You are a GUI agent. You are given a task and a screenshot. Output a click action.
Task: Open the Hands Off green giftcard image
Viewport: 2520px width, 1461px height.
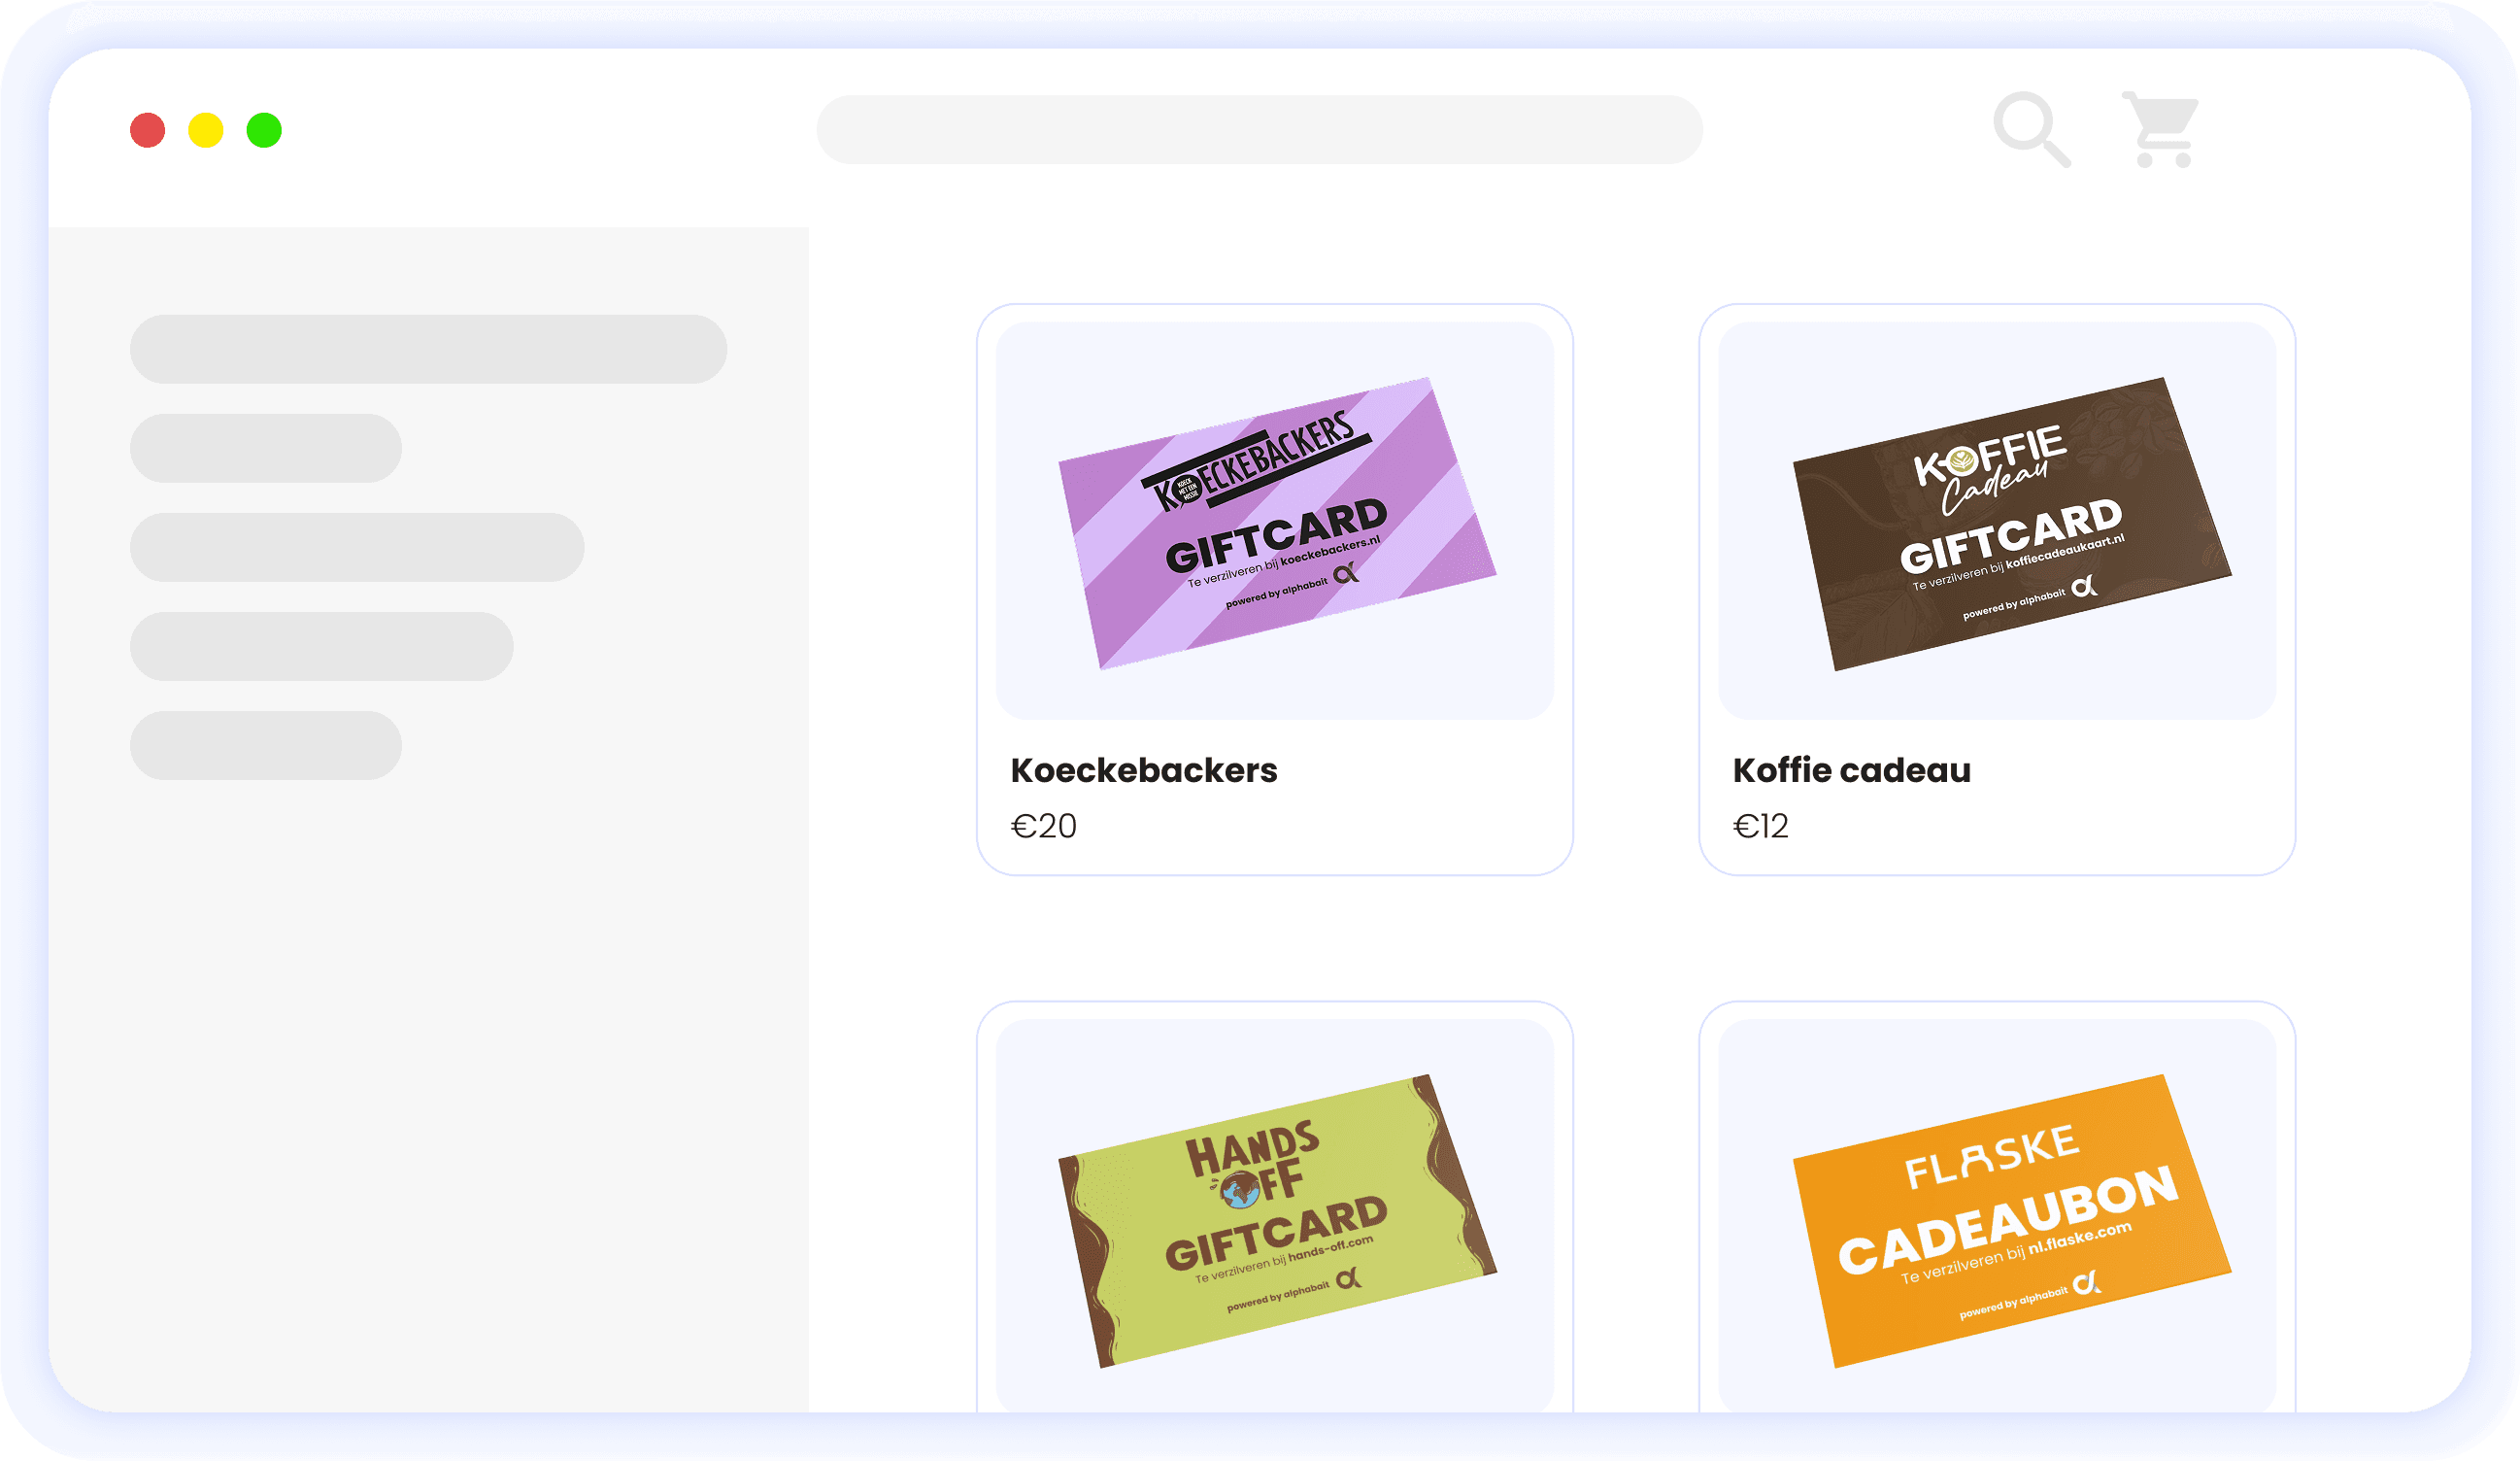point(1277,1221)
